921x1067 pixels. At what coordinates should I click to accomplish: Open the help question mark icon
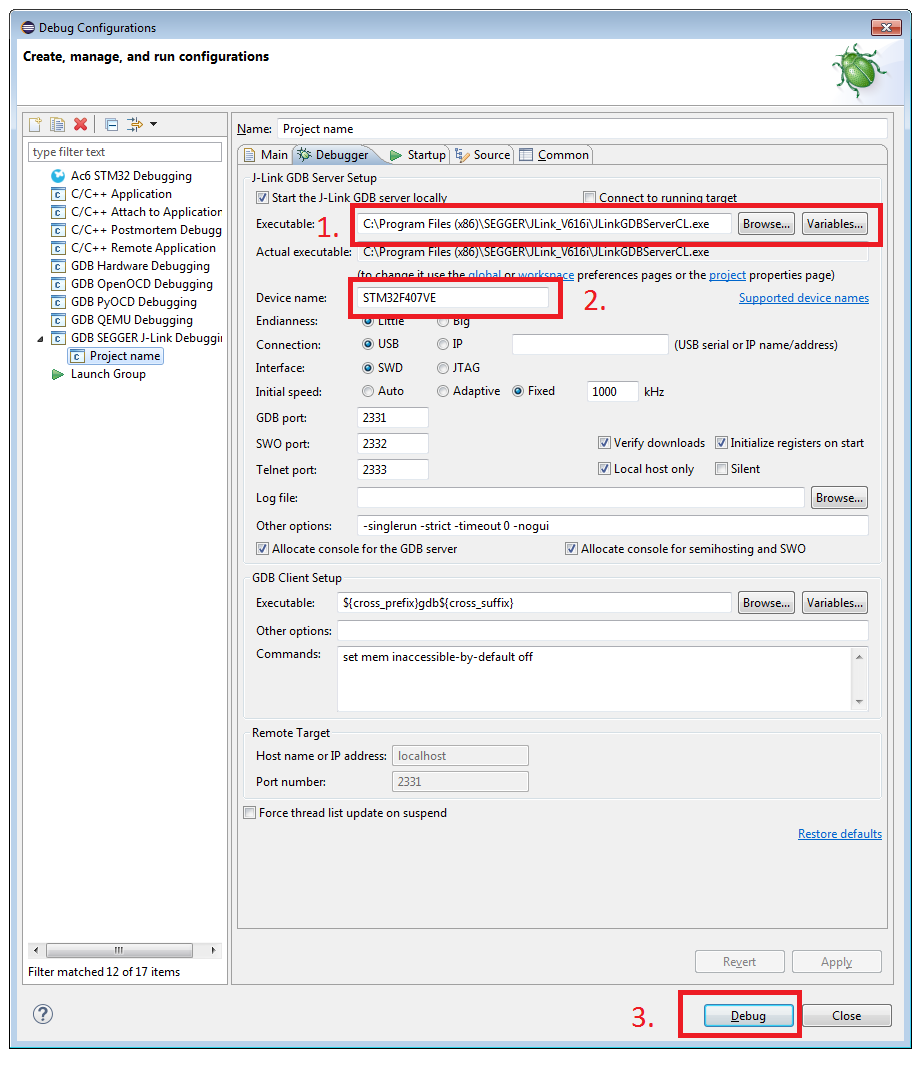[x=42, y=1014]
